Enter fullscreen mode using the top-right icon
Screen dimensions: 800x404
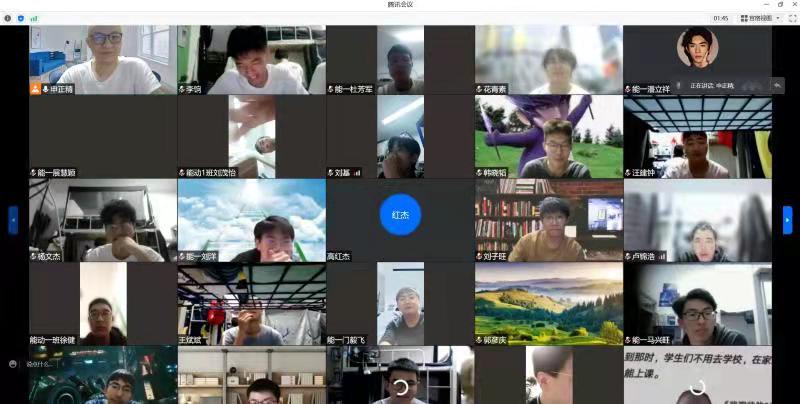coord(791,18)
